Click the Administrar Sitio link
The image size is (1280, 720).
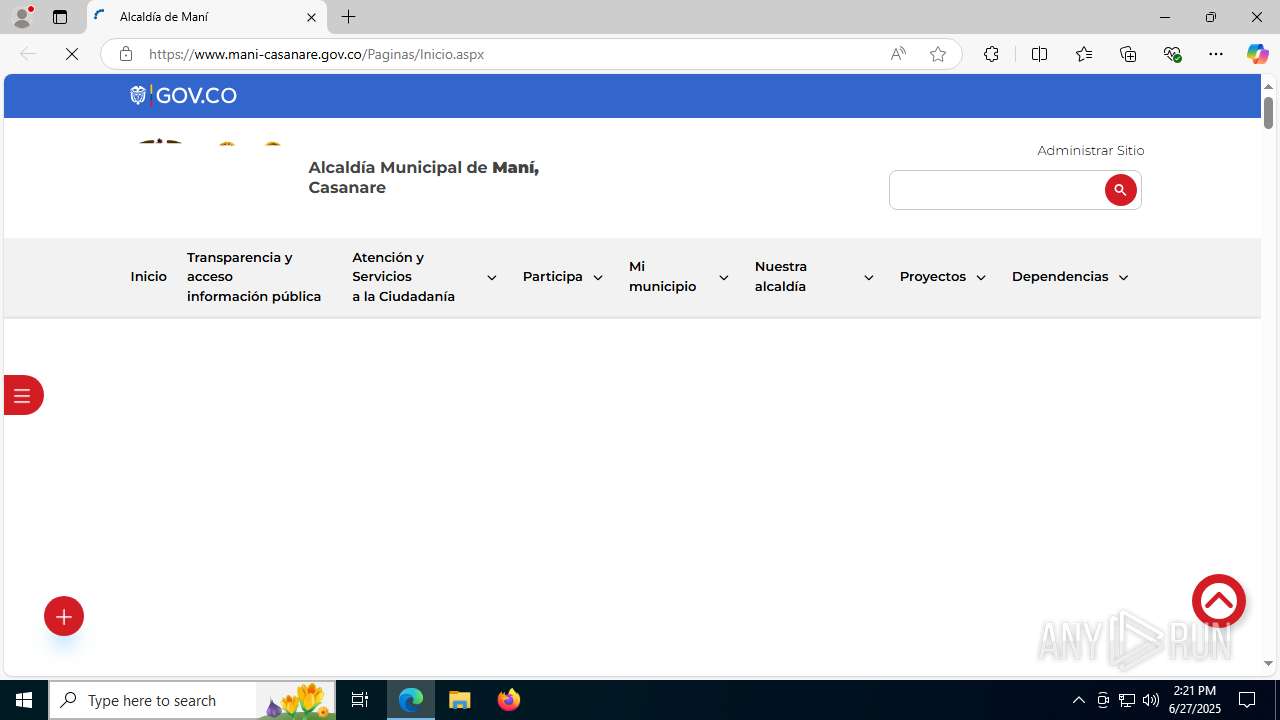[x=1090, y=150]
